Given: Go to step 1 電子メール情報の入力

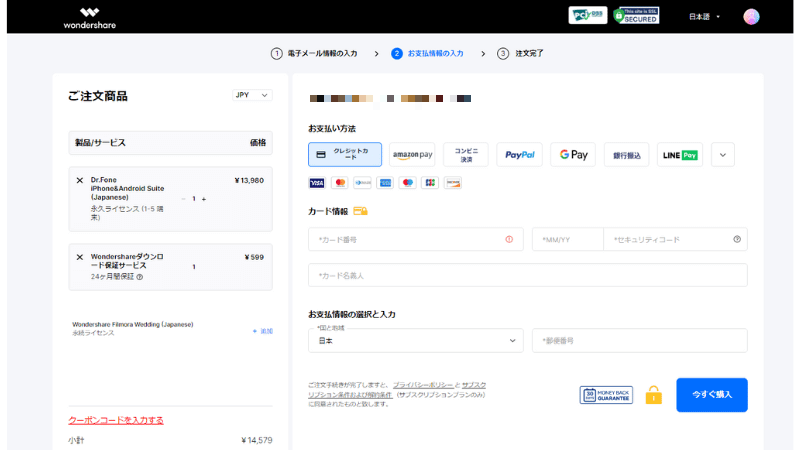Looking at the screenshot, I should pos(314,53).
